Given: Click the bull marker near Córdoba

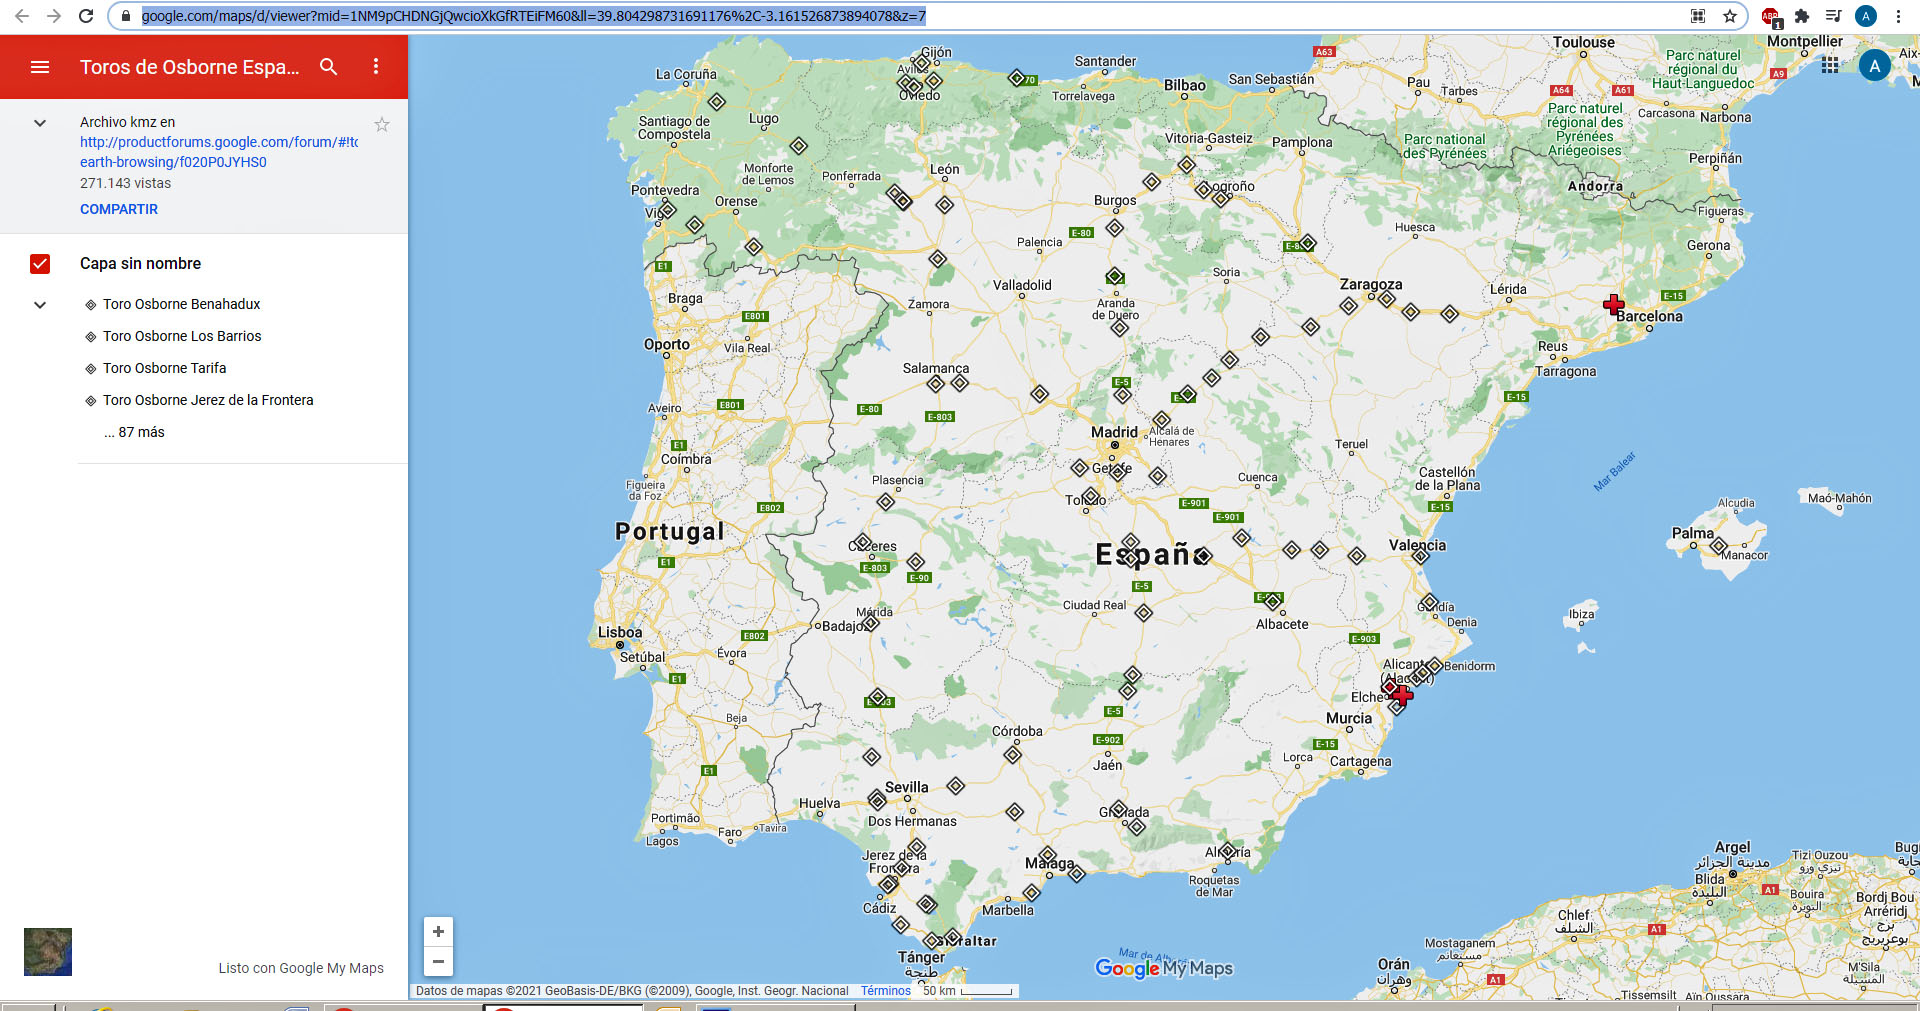Looking at the screenshot, I should click(x=1013, y=754).
